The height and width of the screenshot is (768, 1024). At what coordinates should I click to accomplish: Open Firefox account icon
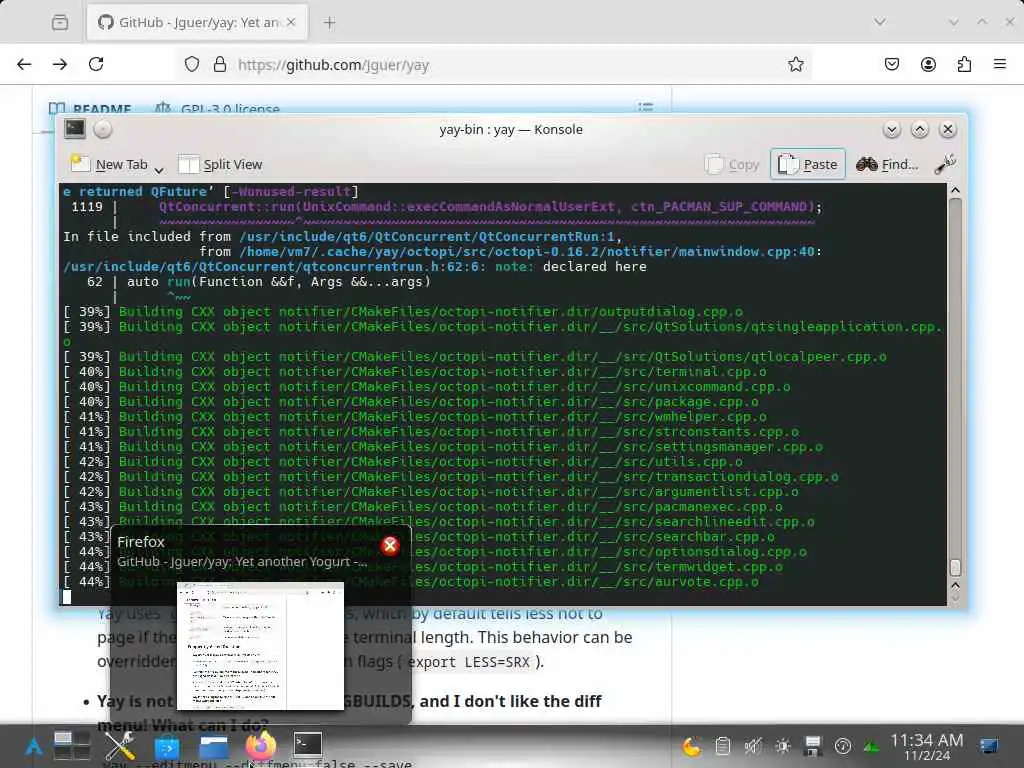coord(928,64)
